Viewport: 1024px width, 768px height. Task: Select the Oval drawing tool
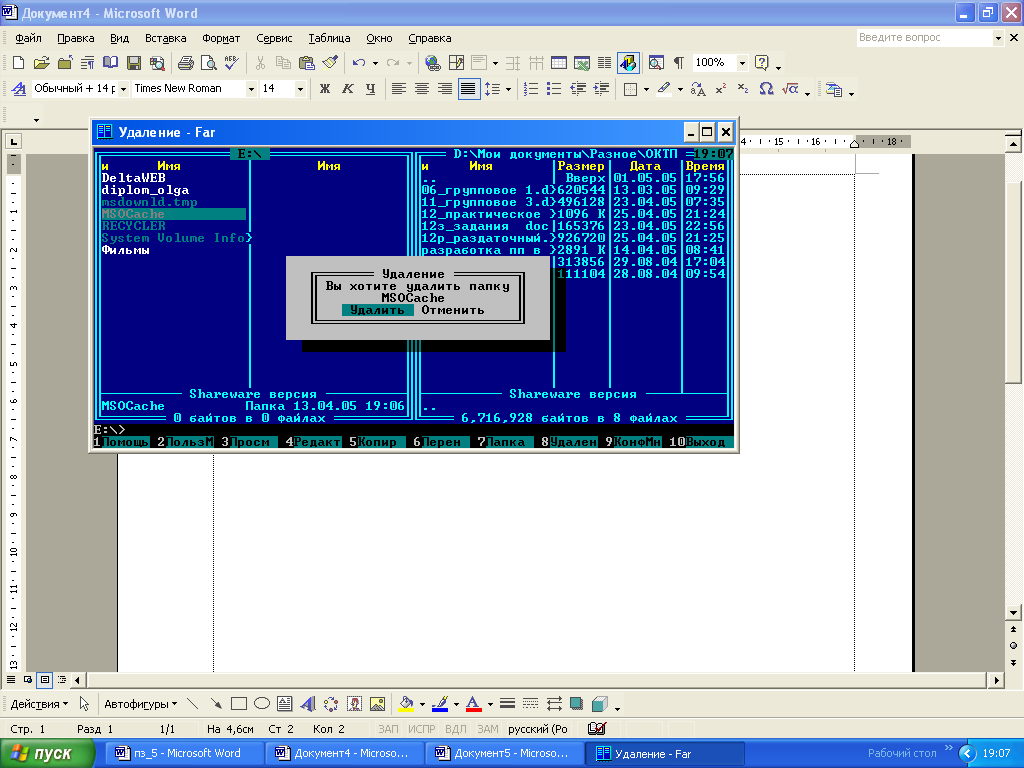[262, 704]
